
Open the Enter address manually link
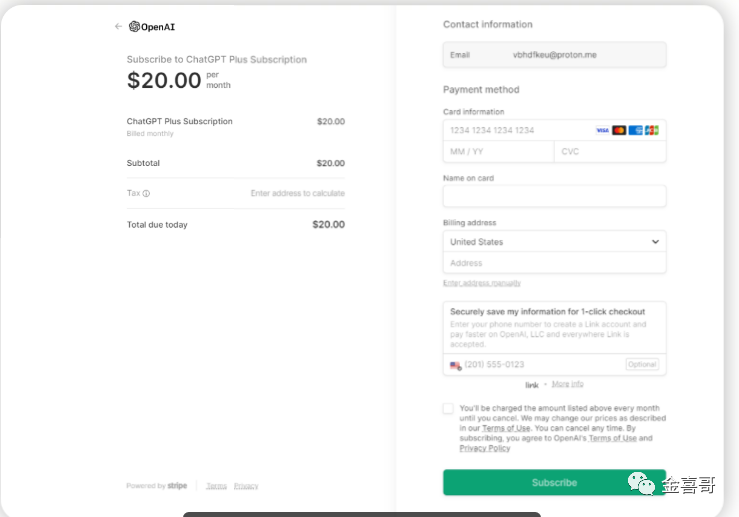point(482,283)
